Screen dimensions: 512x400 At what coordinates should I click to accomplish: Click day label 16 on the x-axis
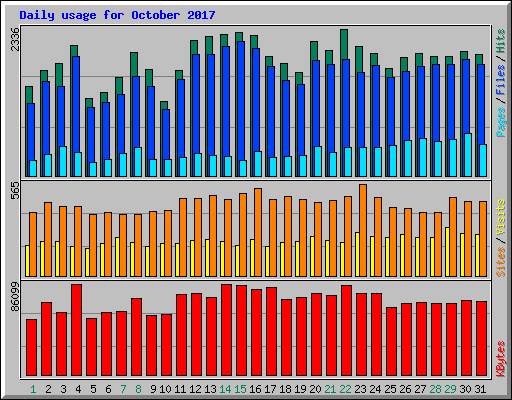[255, 389]
